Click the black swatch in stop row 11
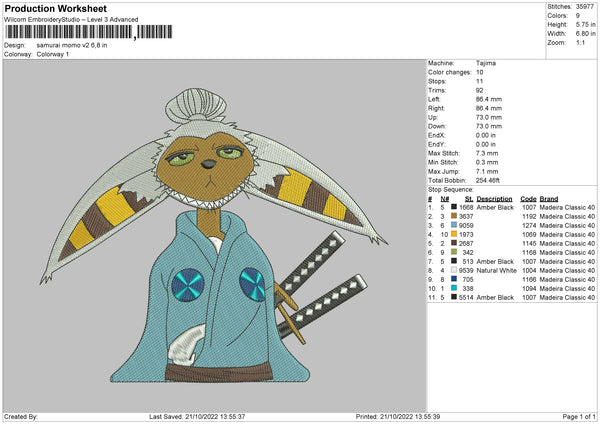The height and width of the screenshot is (424, 600). pyautogui.click(x=454, y=297)
